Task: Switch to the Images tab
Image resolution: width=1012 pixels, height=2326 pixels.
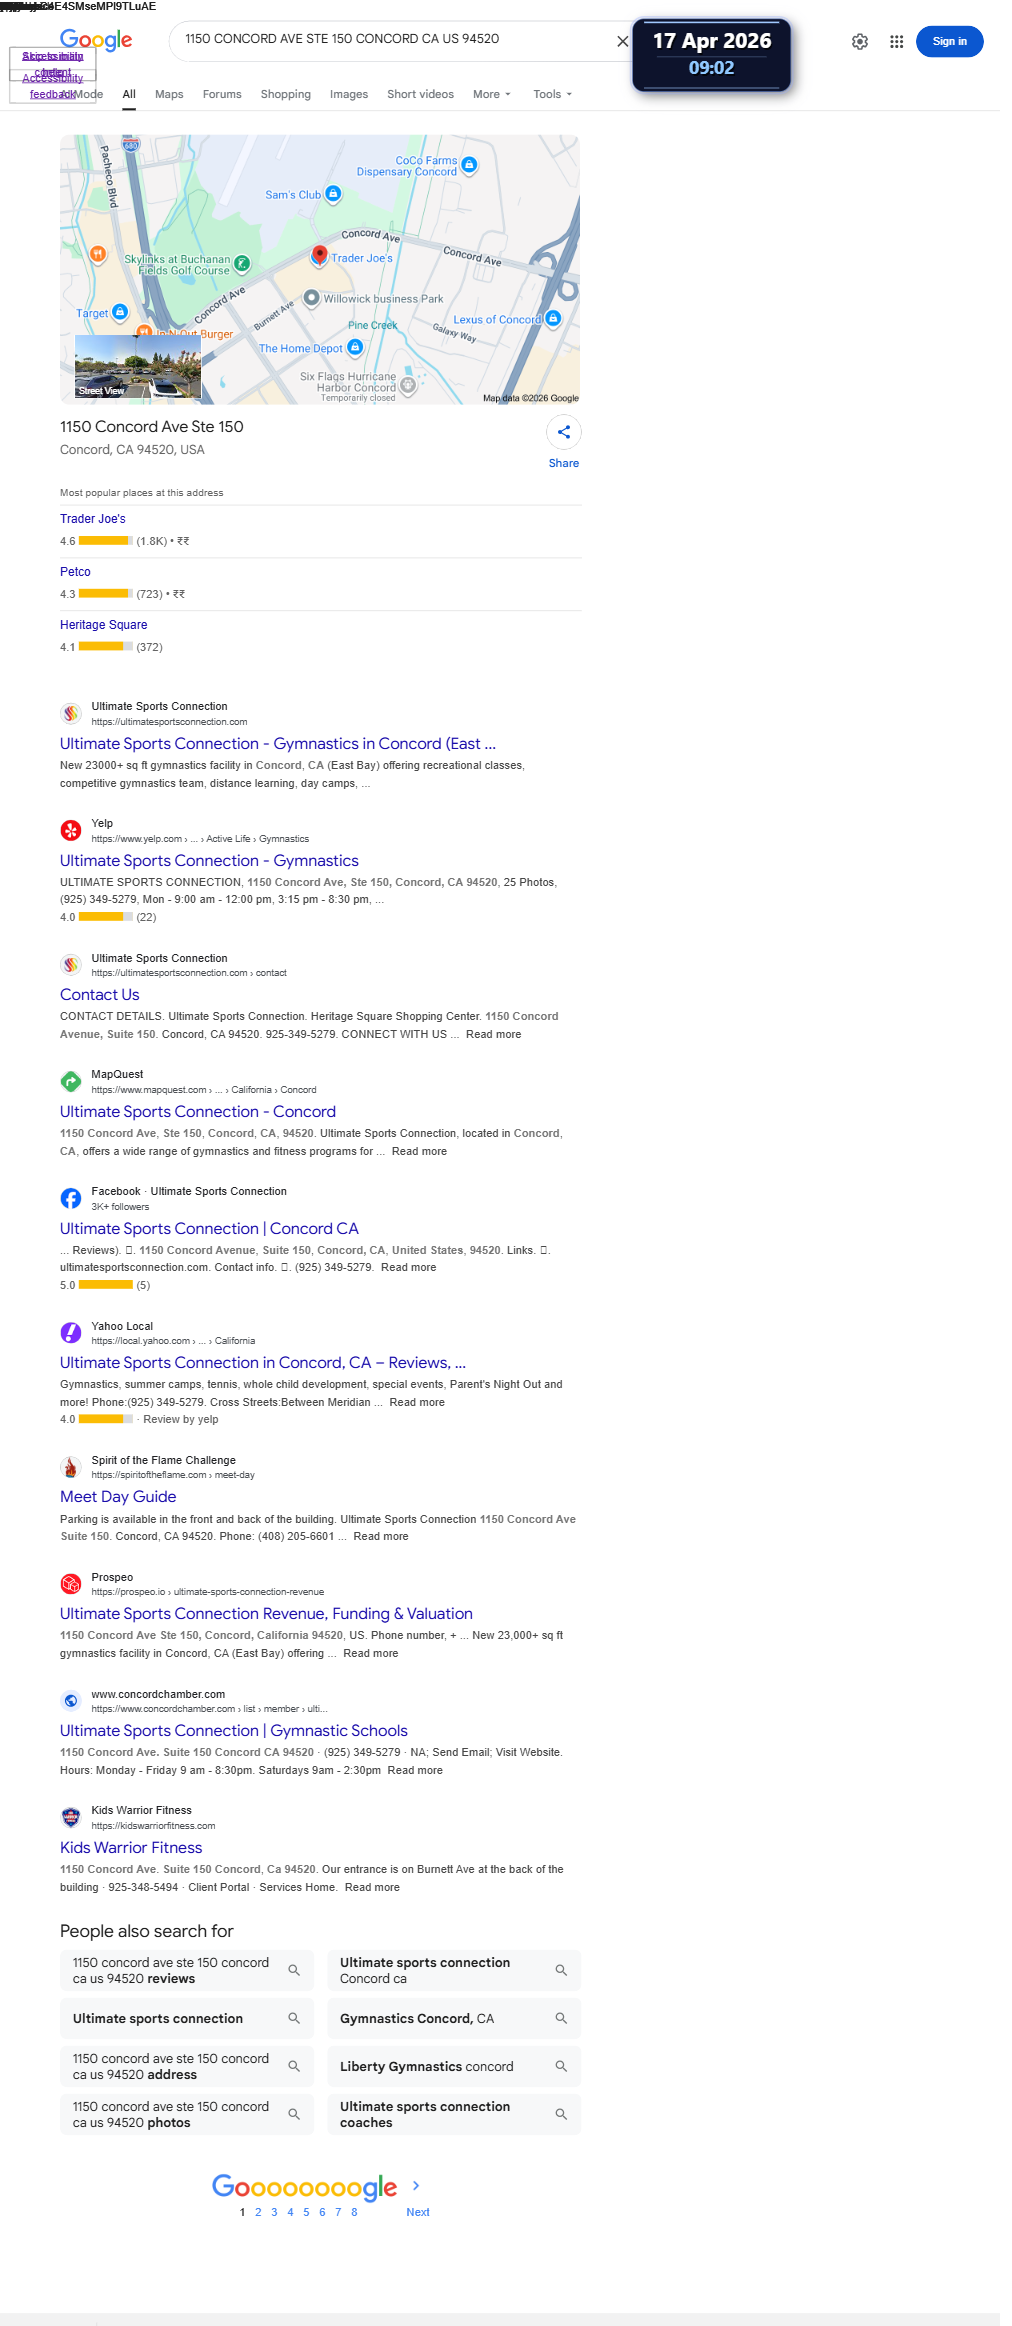Action: tap(349, 95)
